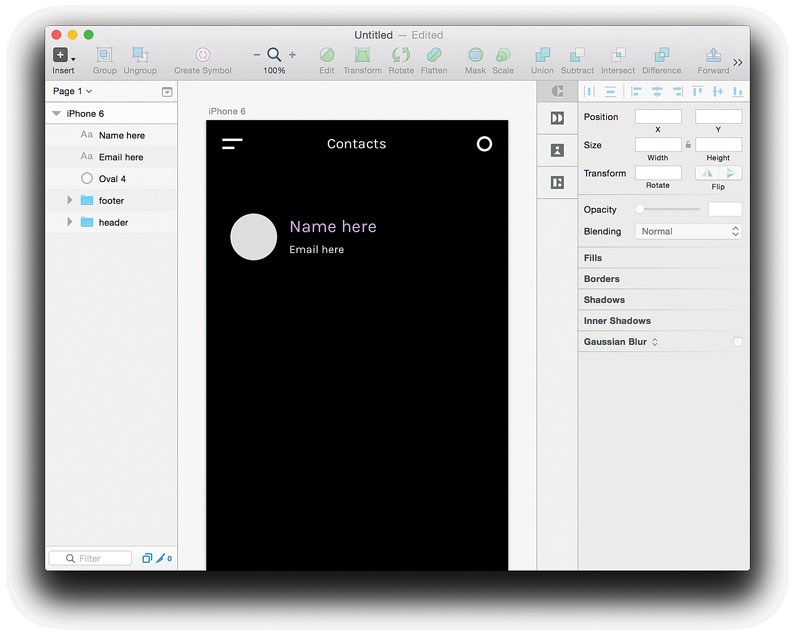This screenshot has height=635, width=795.
Task: Click the Position Y field
Action: point(718,117)
